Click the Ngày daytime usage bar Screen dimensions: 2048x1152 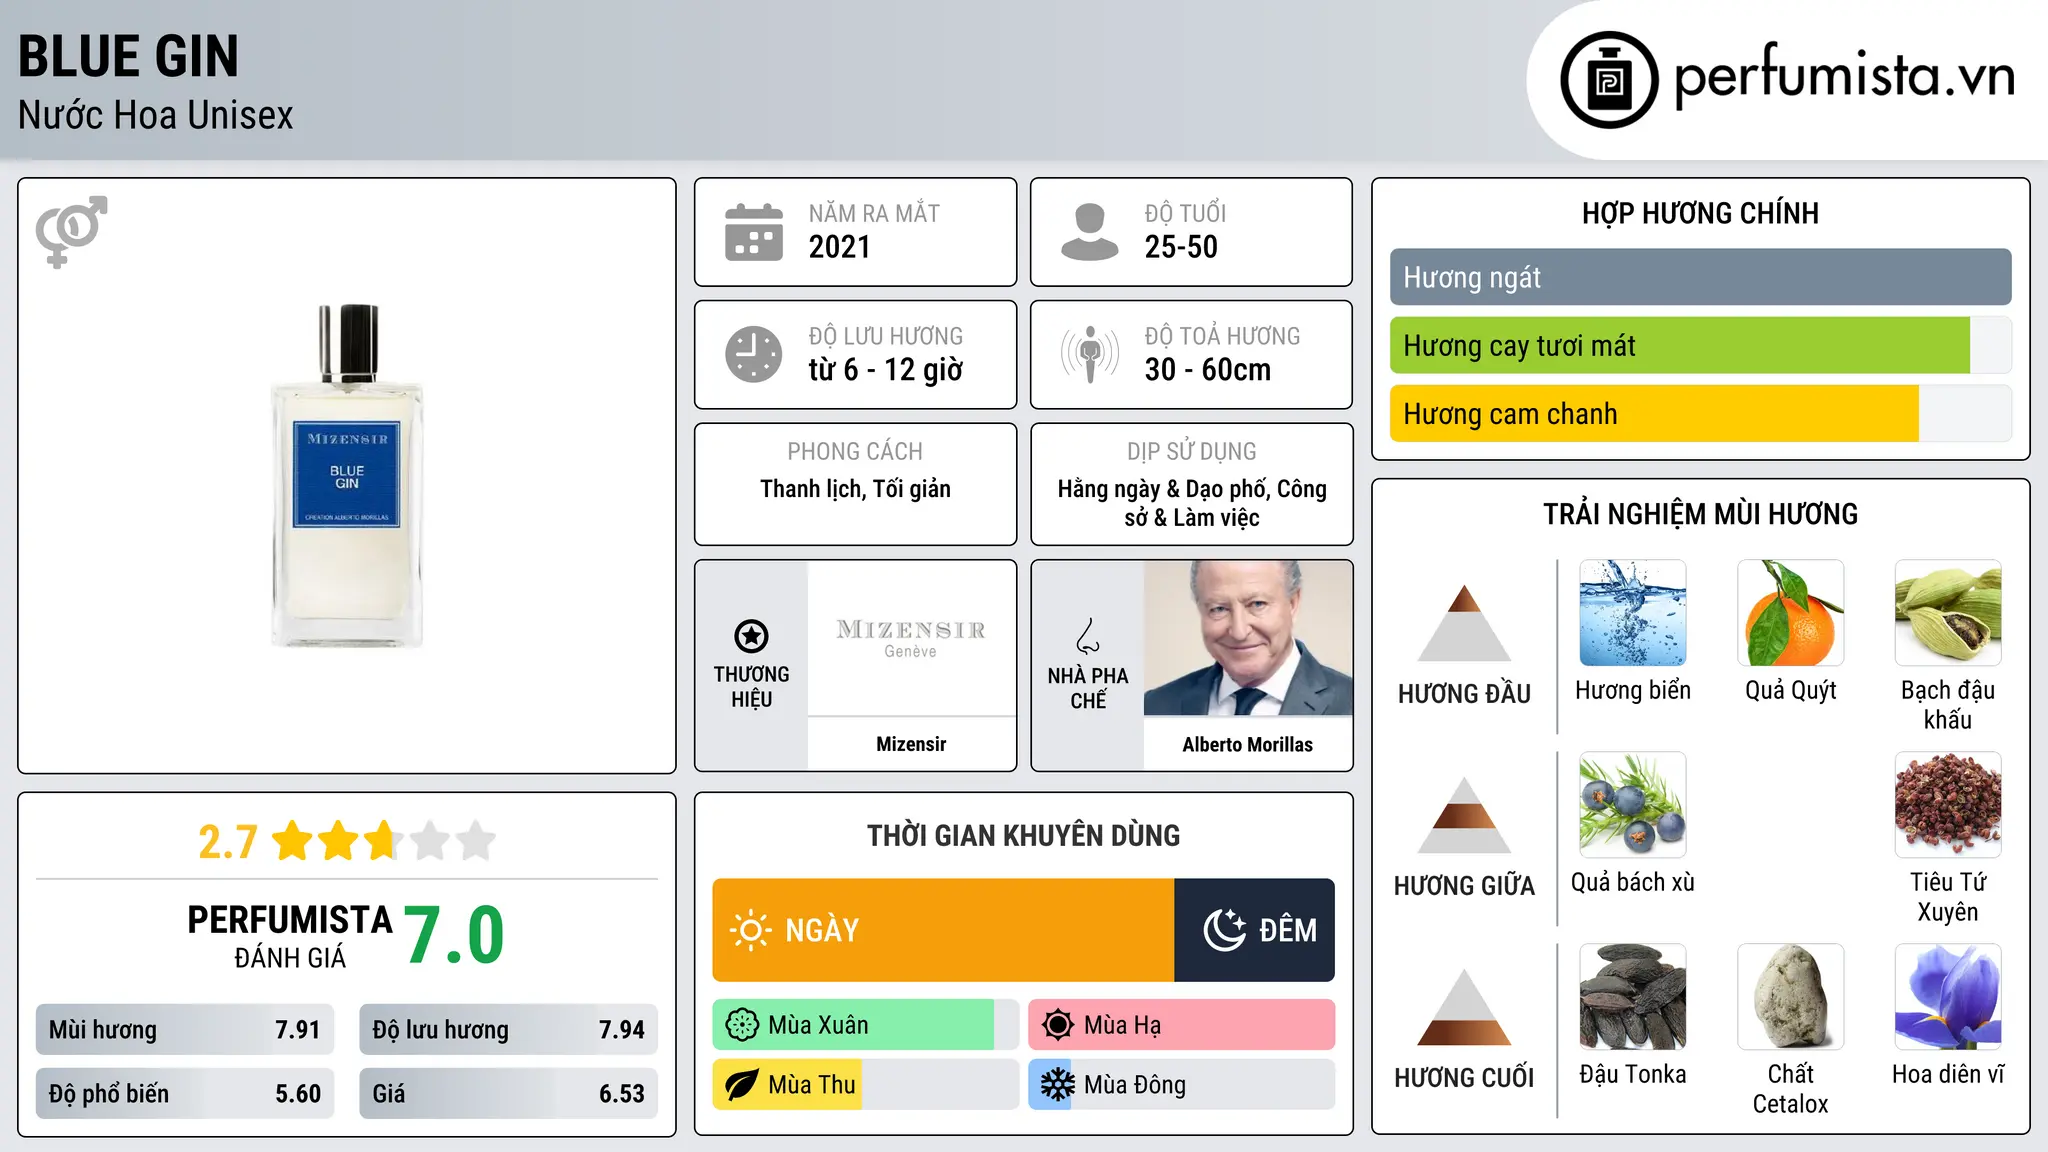coord(943,930)
